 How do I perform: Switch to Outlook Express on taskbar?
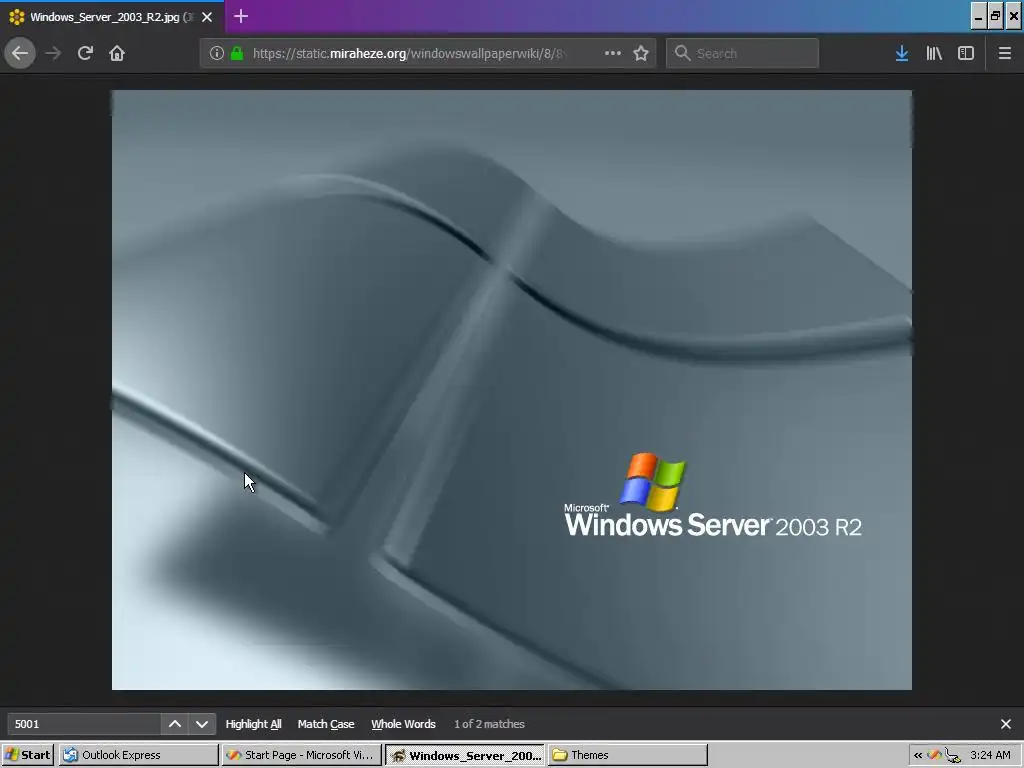coord(138,755)
